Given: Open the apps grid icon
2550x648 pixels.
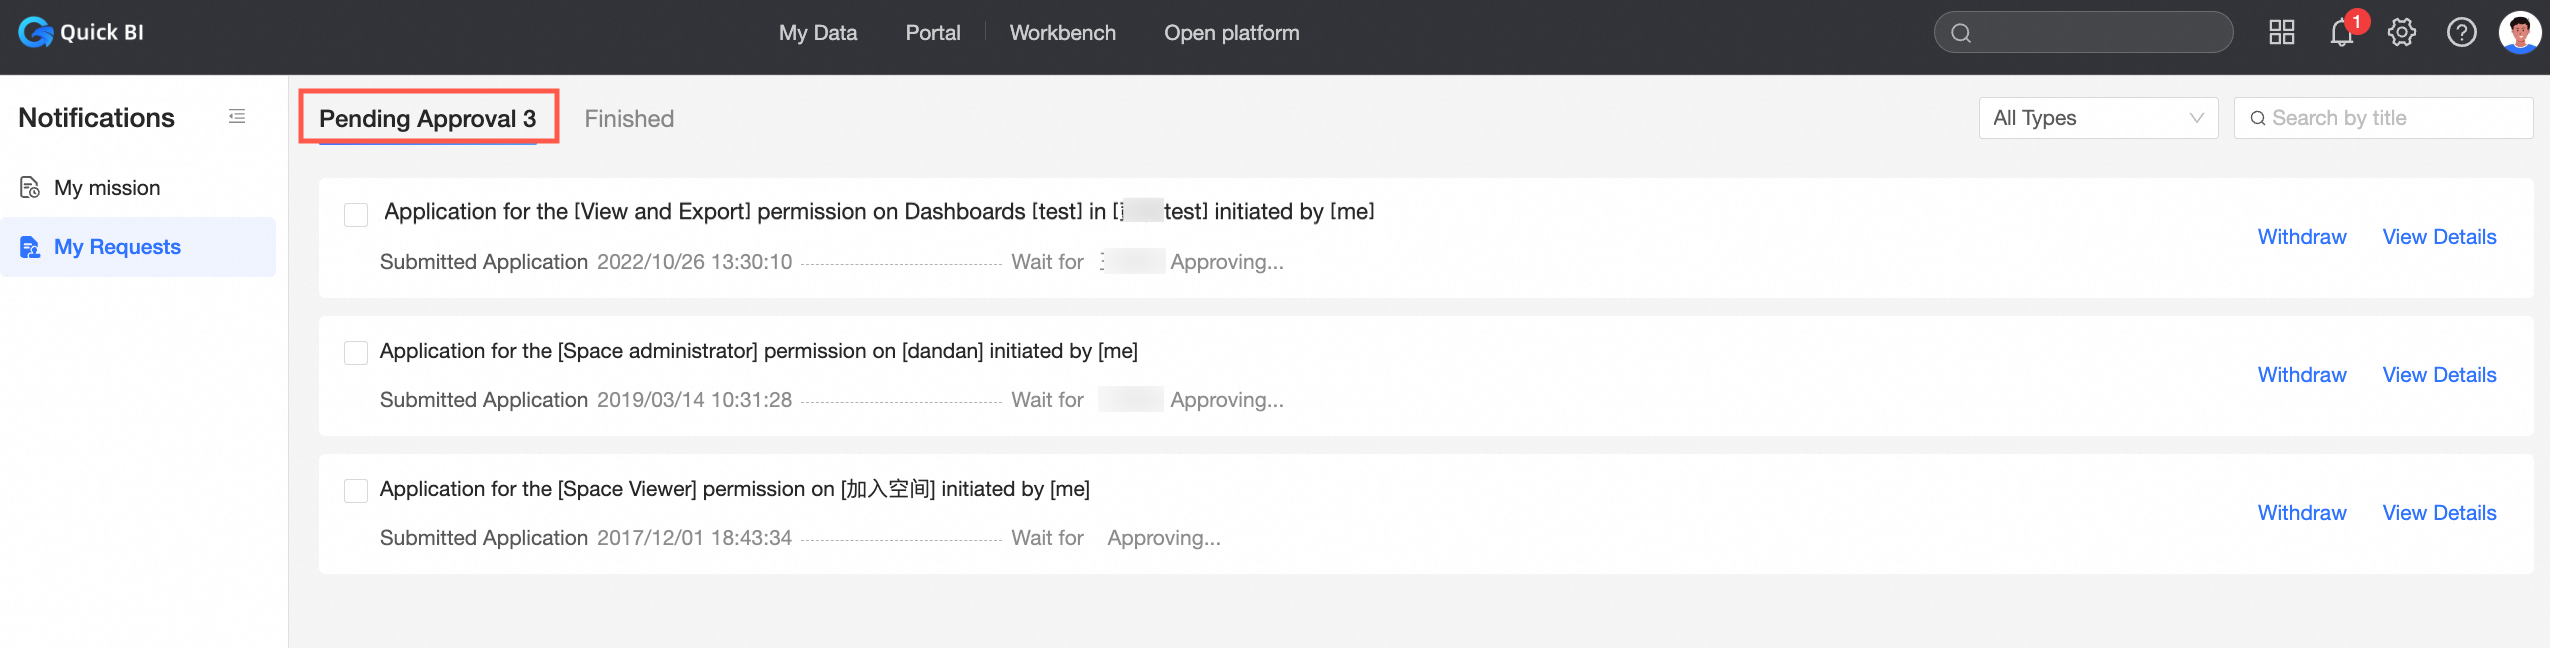Looking at the screenshot, I should click(2281, 33).
